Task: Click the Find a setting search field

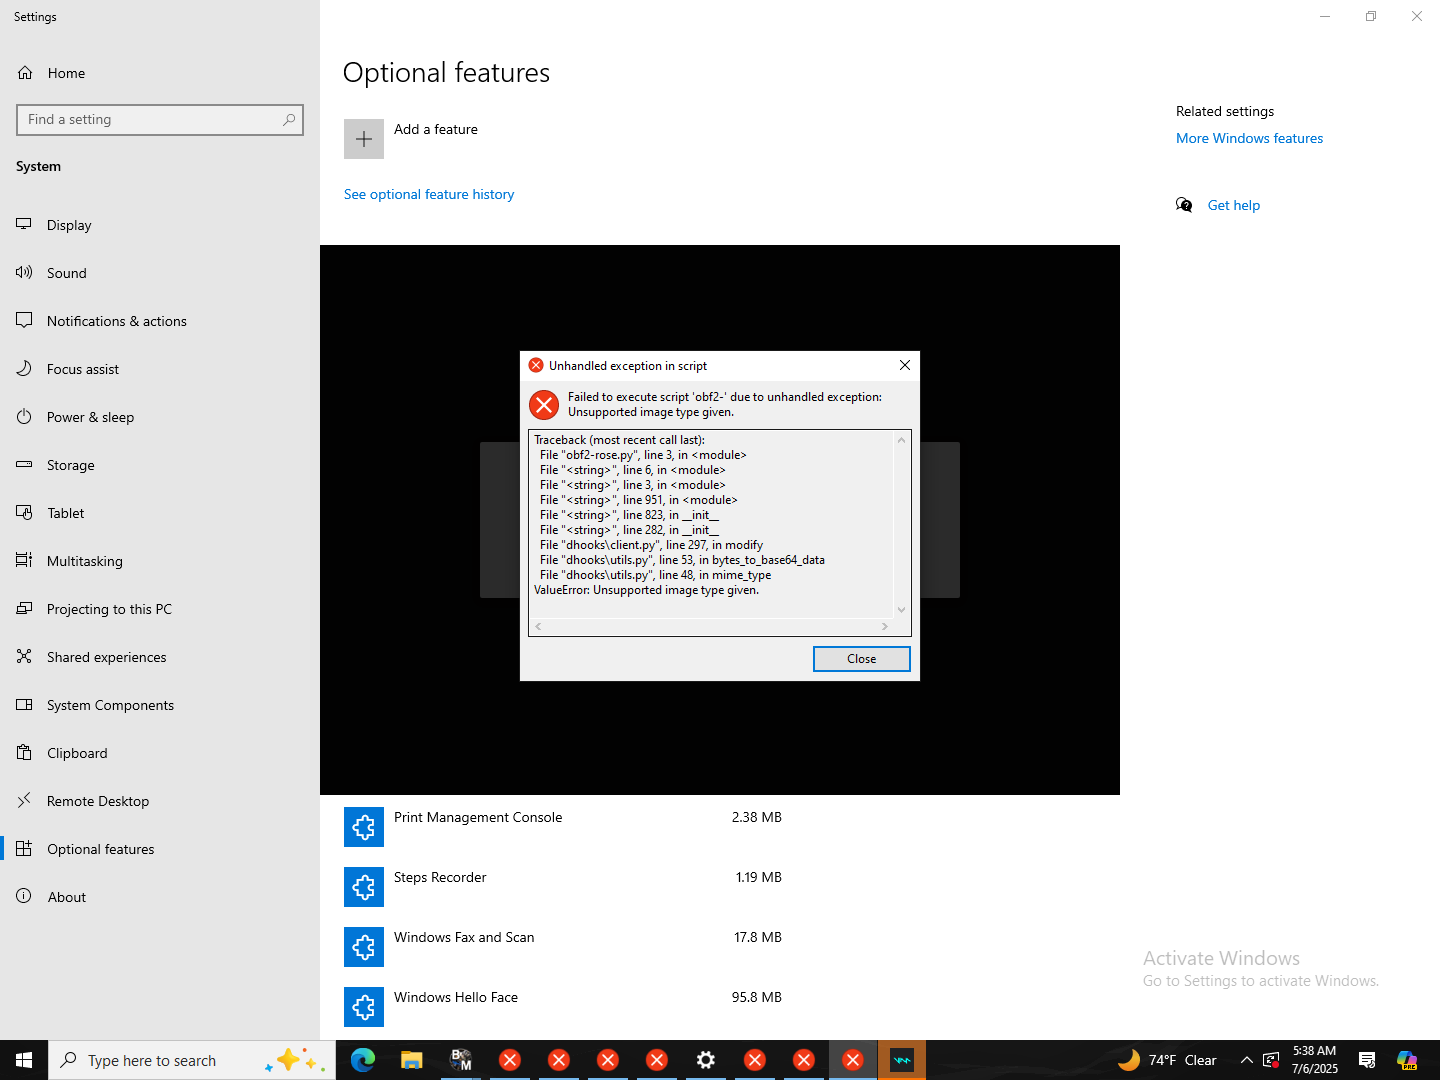Action: (x=160, y=120)
